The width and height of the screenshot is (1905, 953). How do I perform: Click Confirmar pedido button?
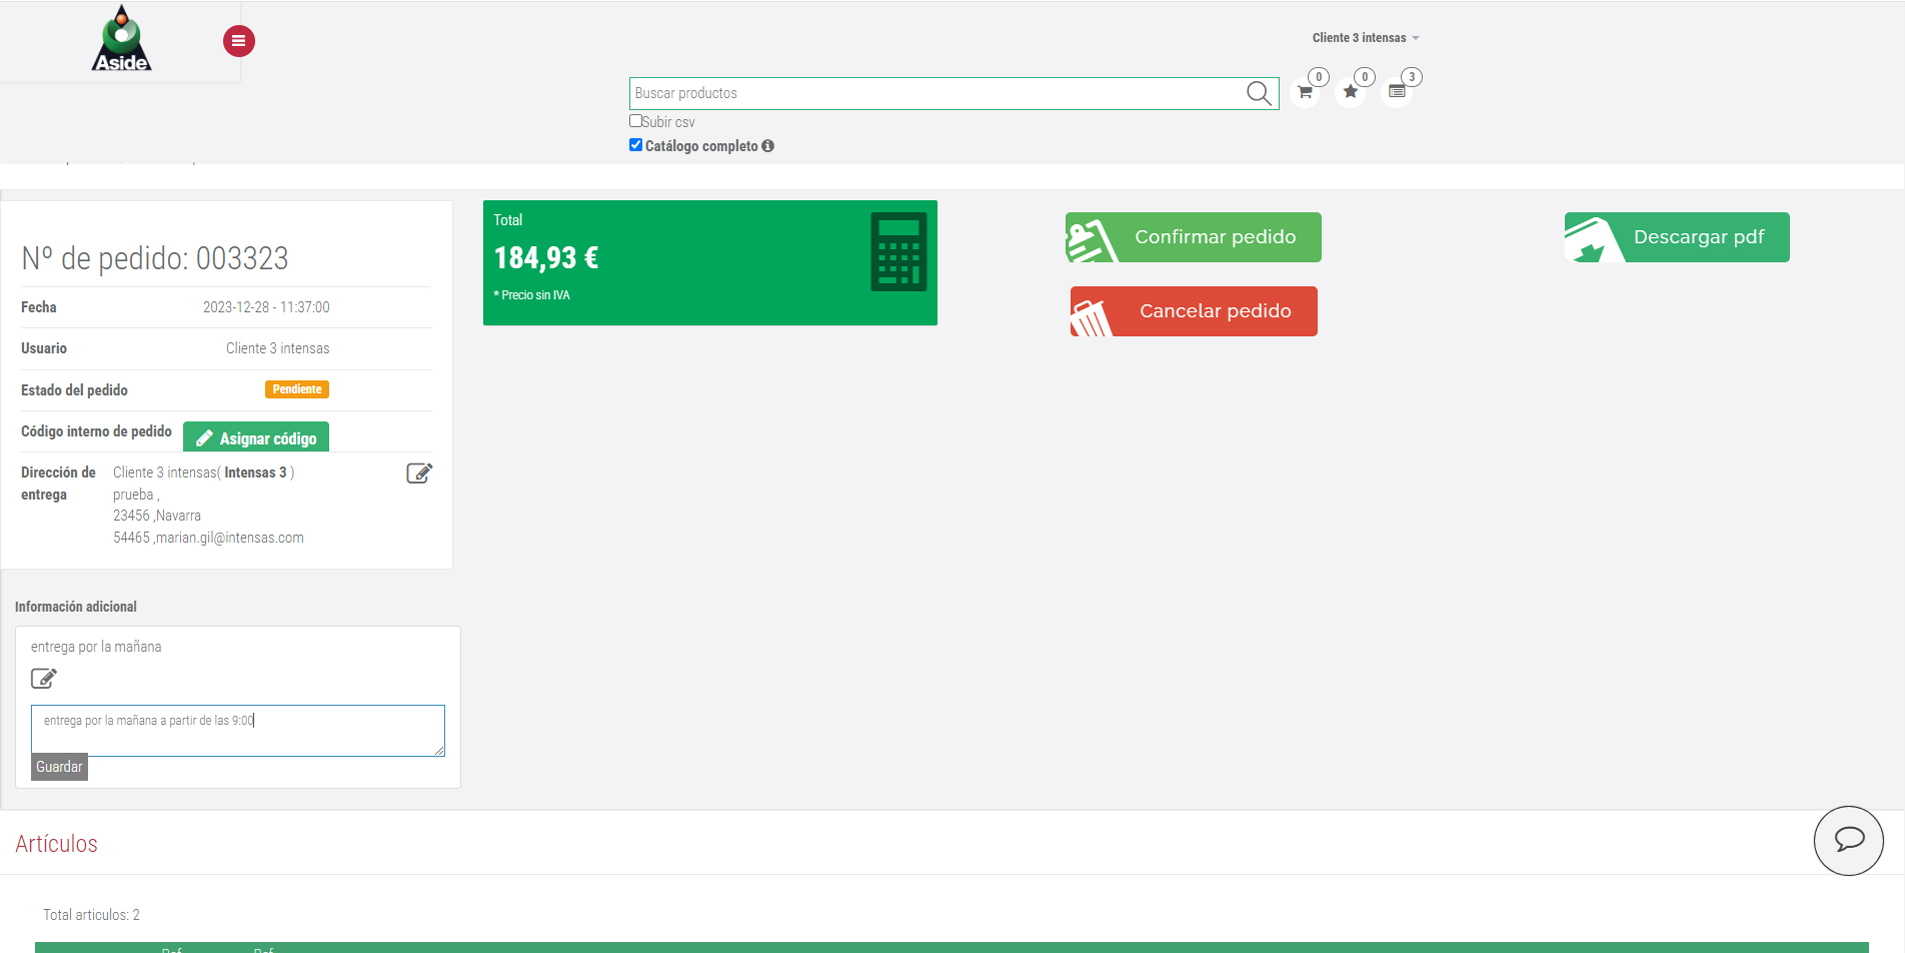1193,237
